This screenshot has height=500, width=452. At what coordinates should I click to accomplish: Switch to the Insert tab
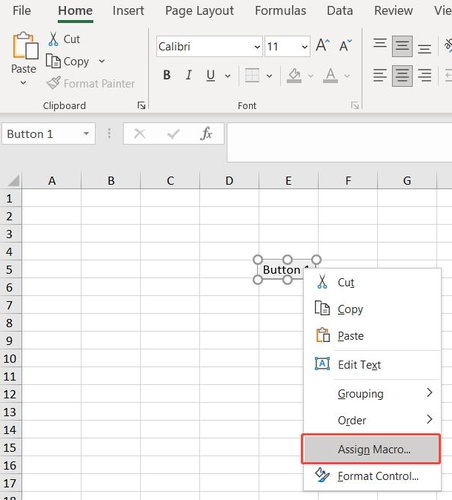[x=128, y=11]
